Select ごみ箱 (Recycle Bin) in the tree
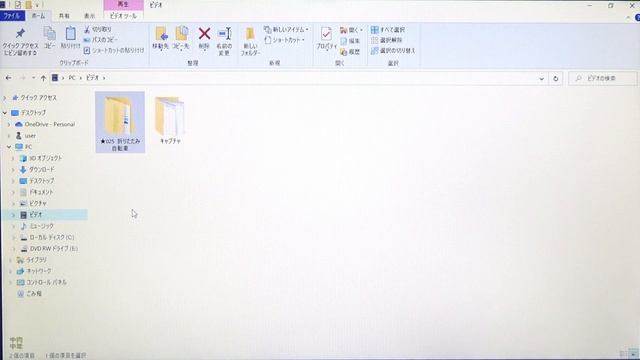 pyautogui.click(x=29, y=294)
